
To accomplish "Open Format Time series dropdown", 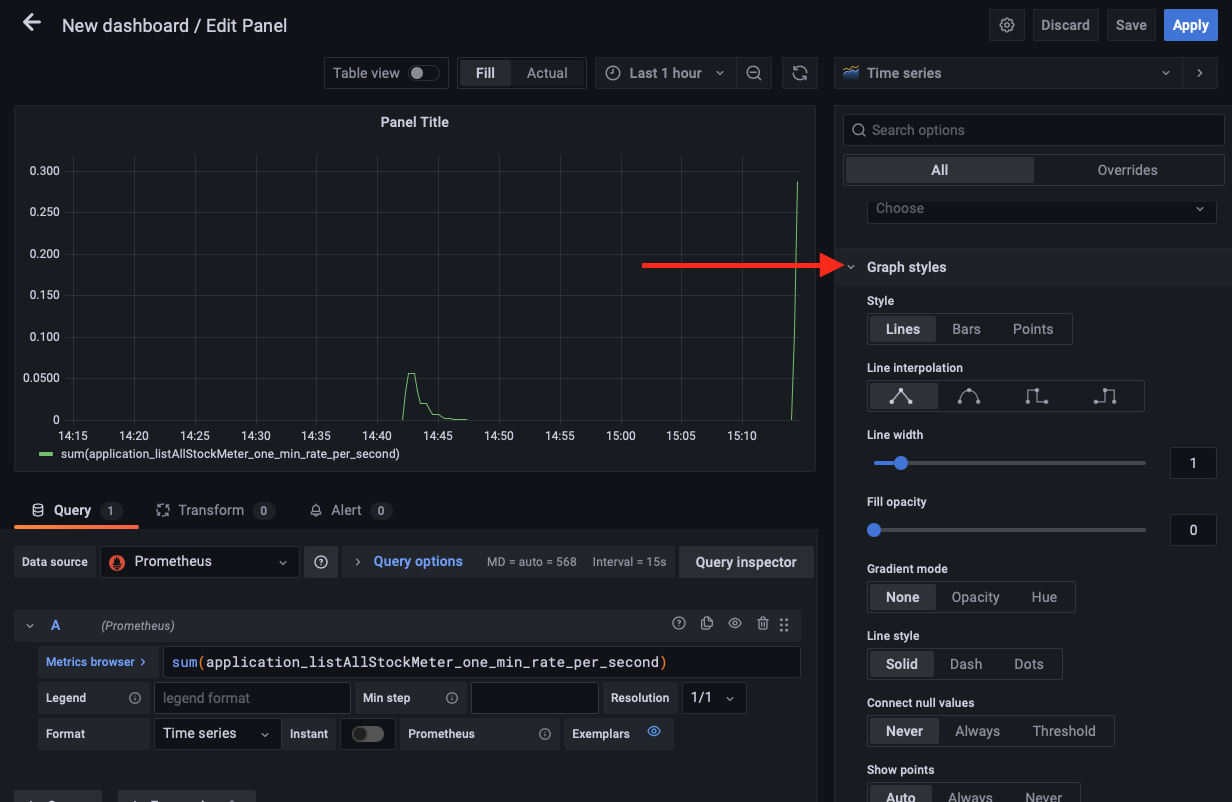I will (x=217, y=734).
